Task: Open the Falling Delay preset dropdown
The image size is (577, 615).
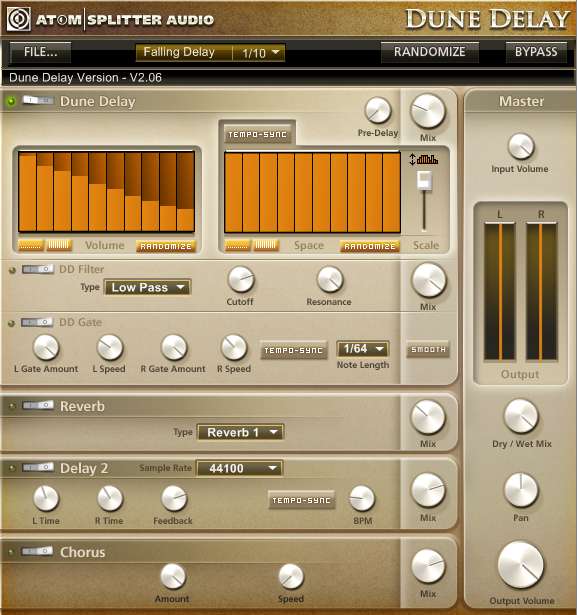Action: (x=210, y=52)
